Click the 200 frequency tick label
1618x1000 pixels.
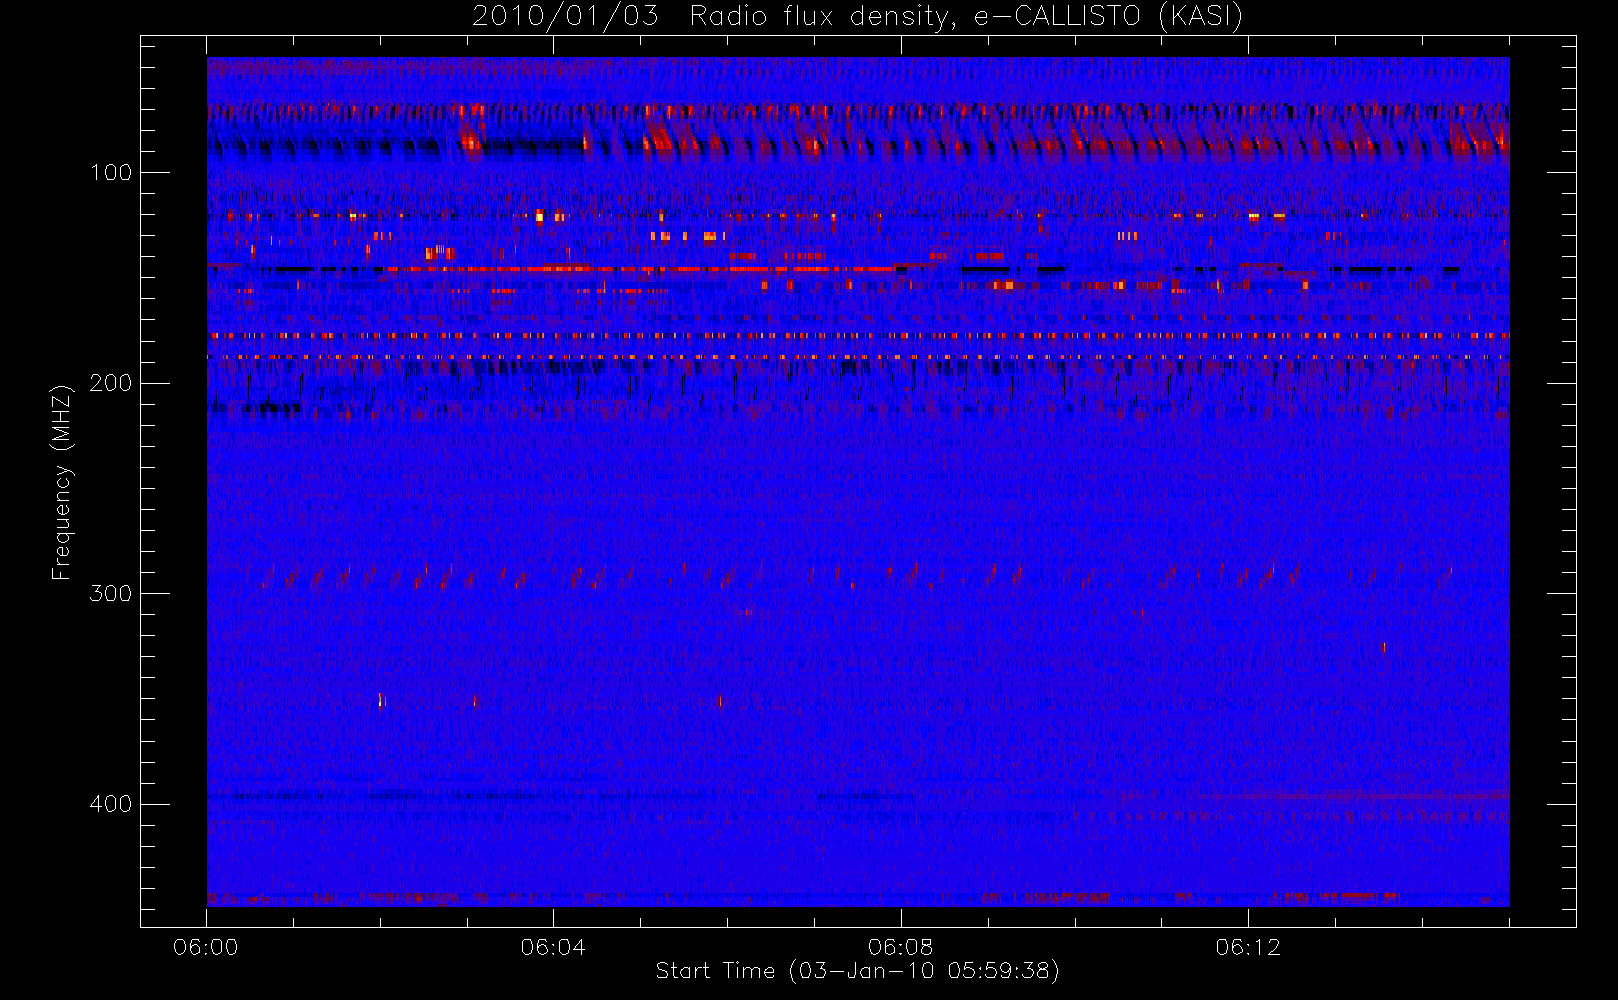(x=111, y=383)
